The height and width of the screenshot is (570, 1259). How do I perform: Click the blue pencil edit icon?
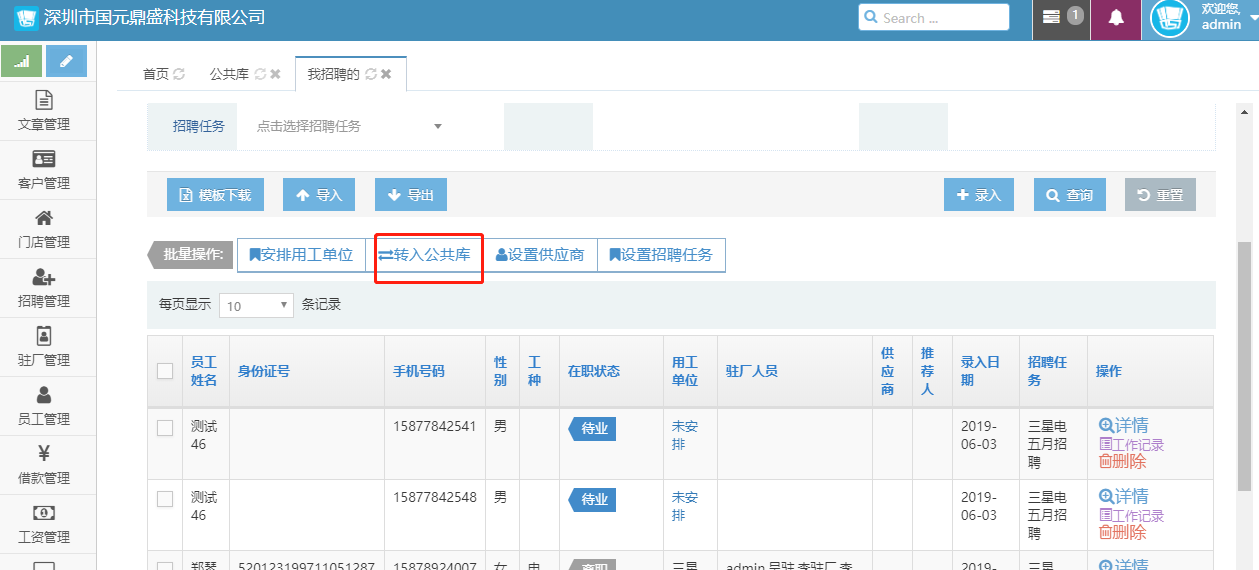66,61
